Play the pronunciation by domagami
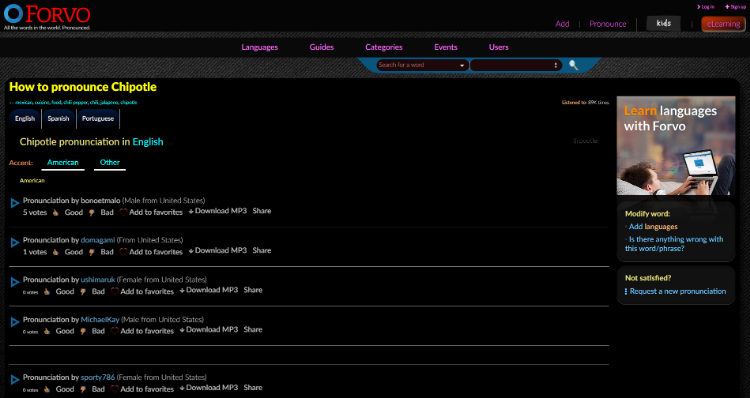This screenshot has height=398, width=750. [x=15, y=243]
